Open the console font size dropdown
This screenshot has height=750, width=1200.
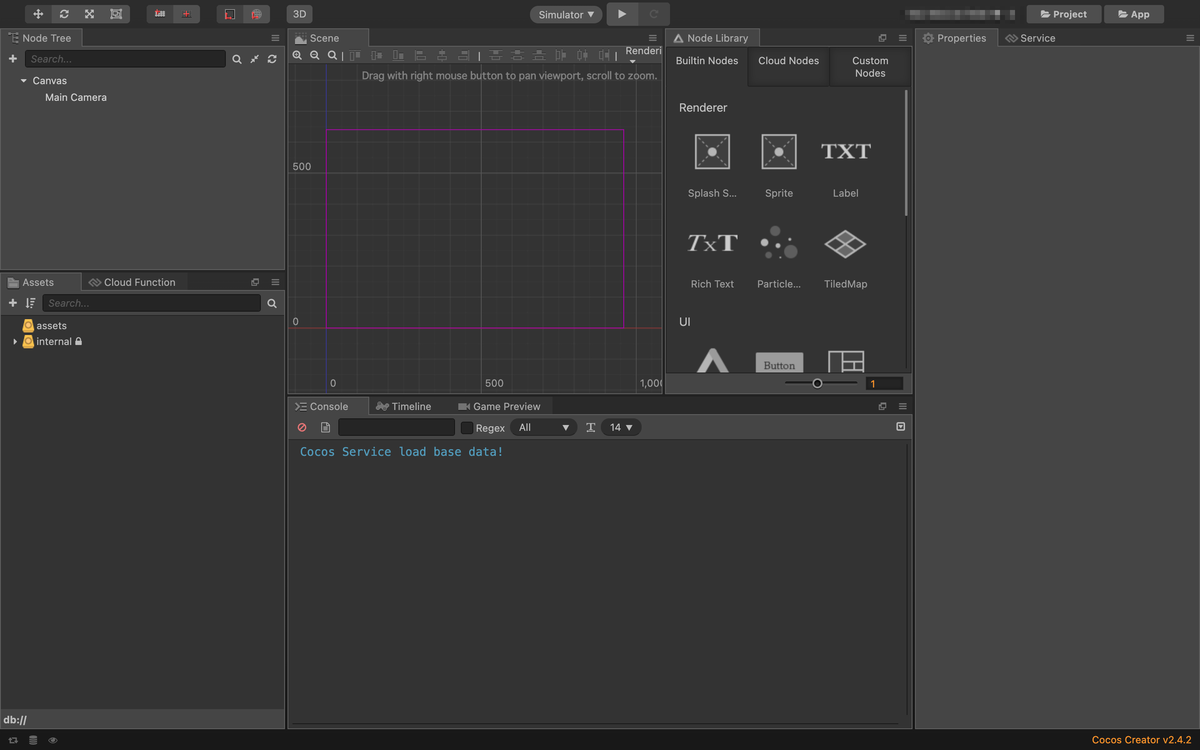point(621,427)
